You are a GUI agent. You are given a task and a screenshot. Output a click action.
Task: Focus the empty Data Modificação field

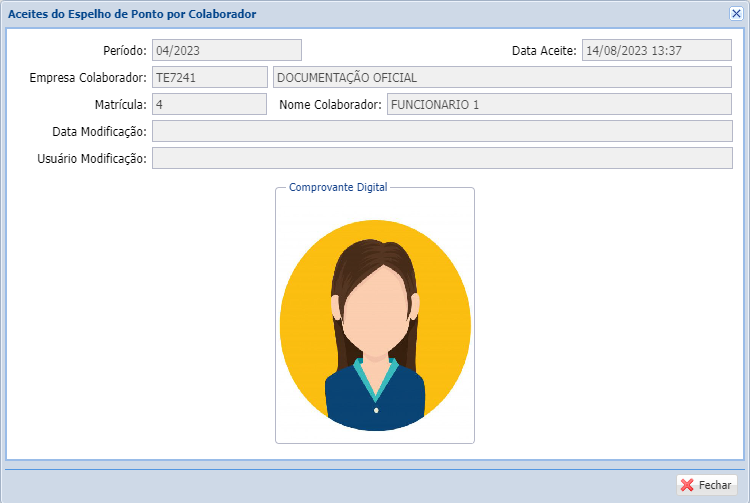[x=442, y=131]
